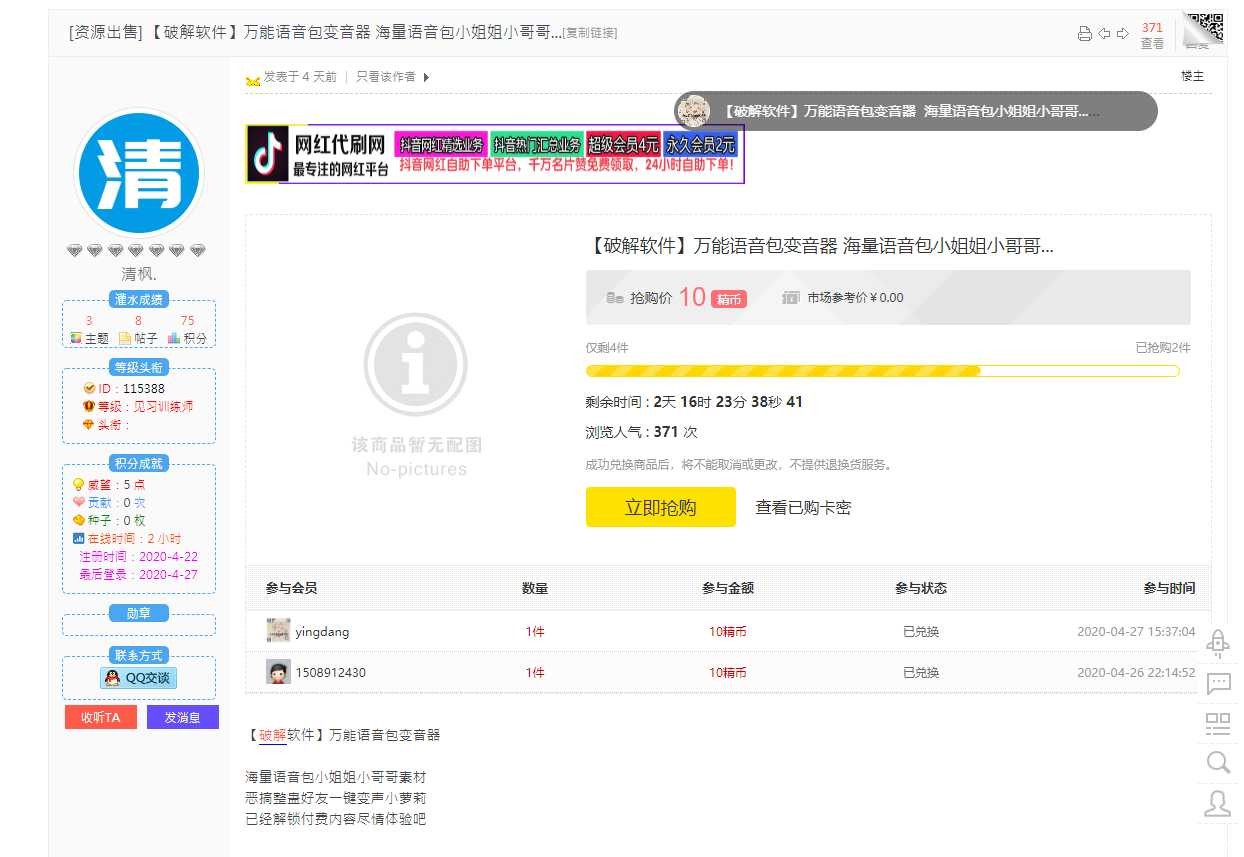Click the 发消息 button

coord(183,717)
